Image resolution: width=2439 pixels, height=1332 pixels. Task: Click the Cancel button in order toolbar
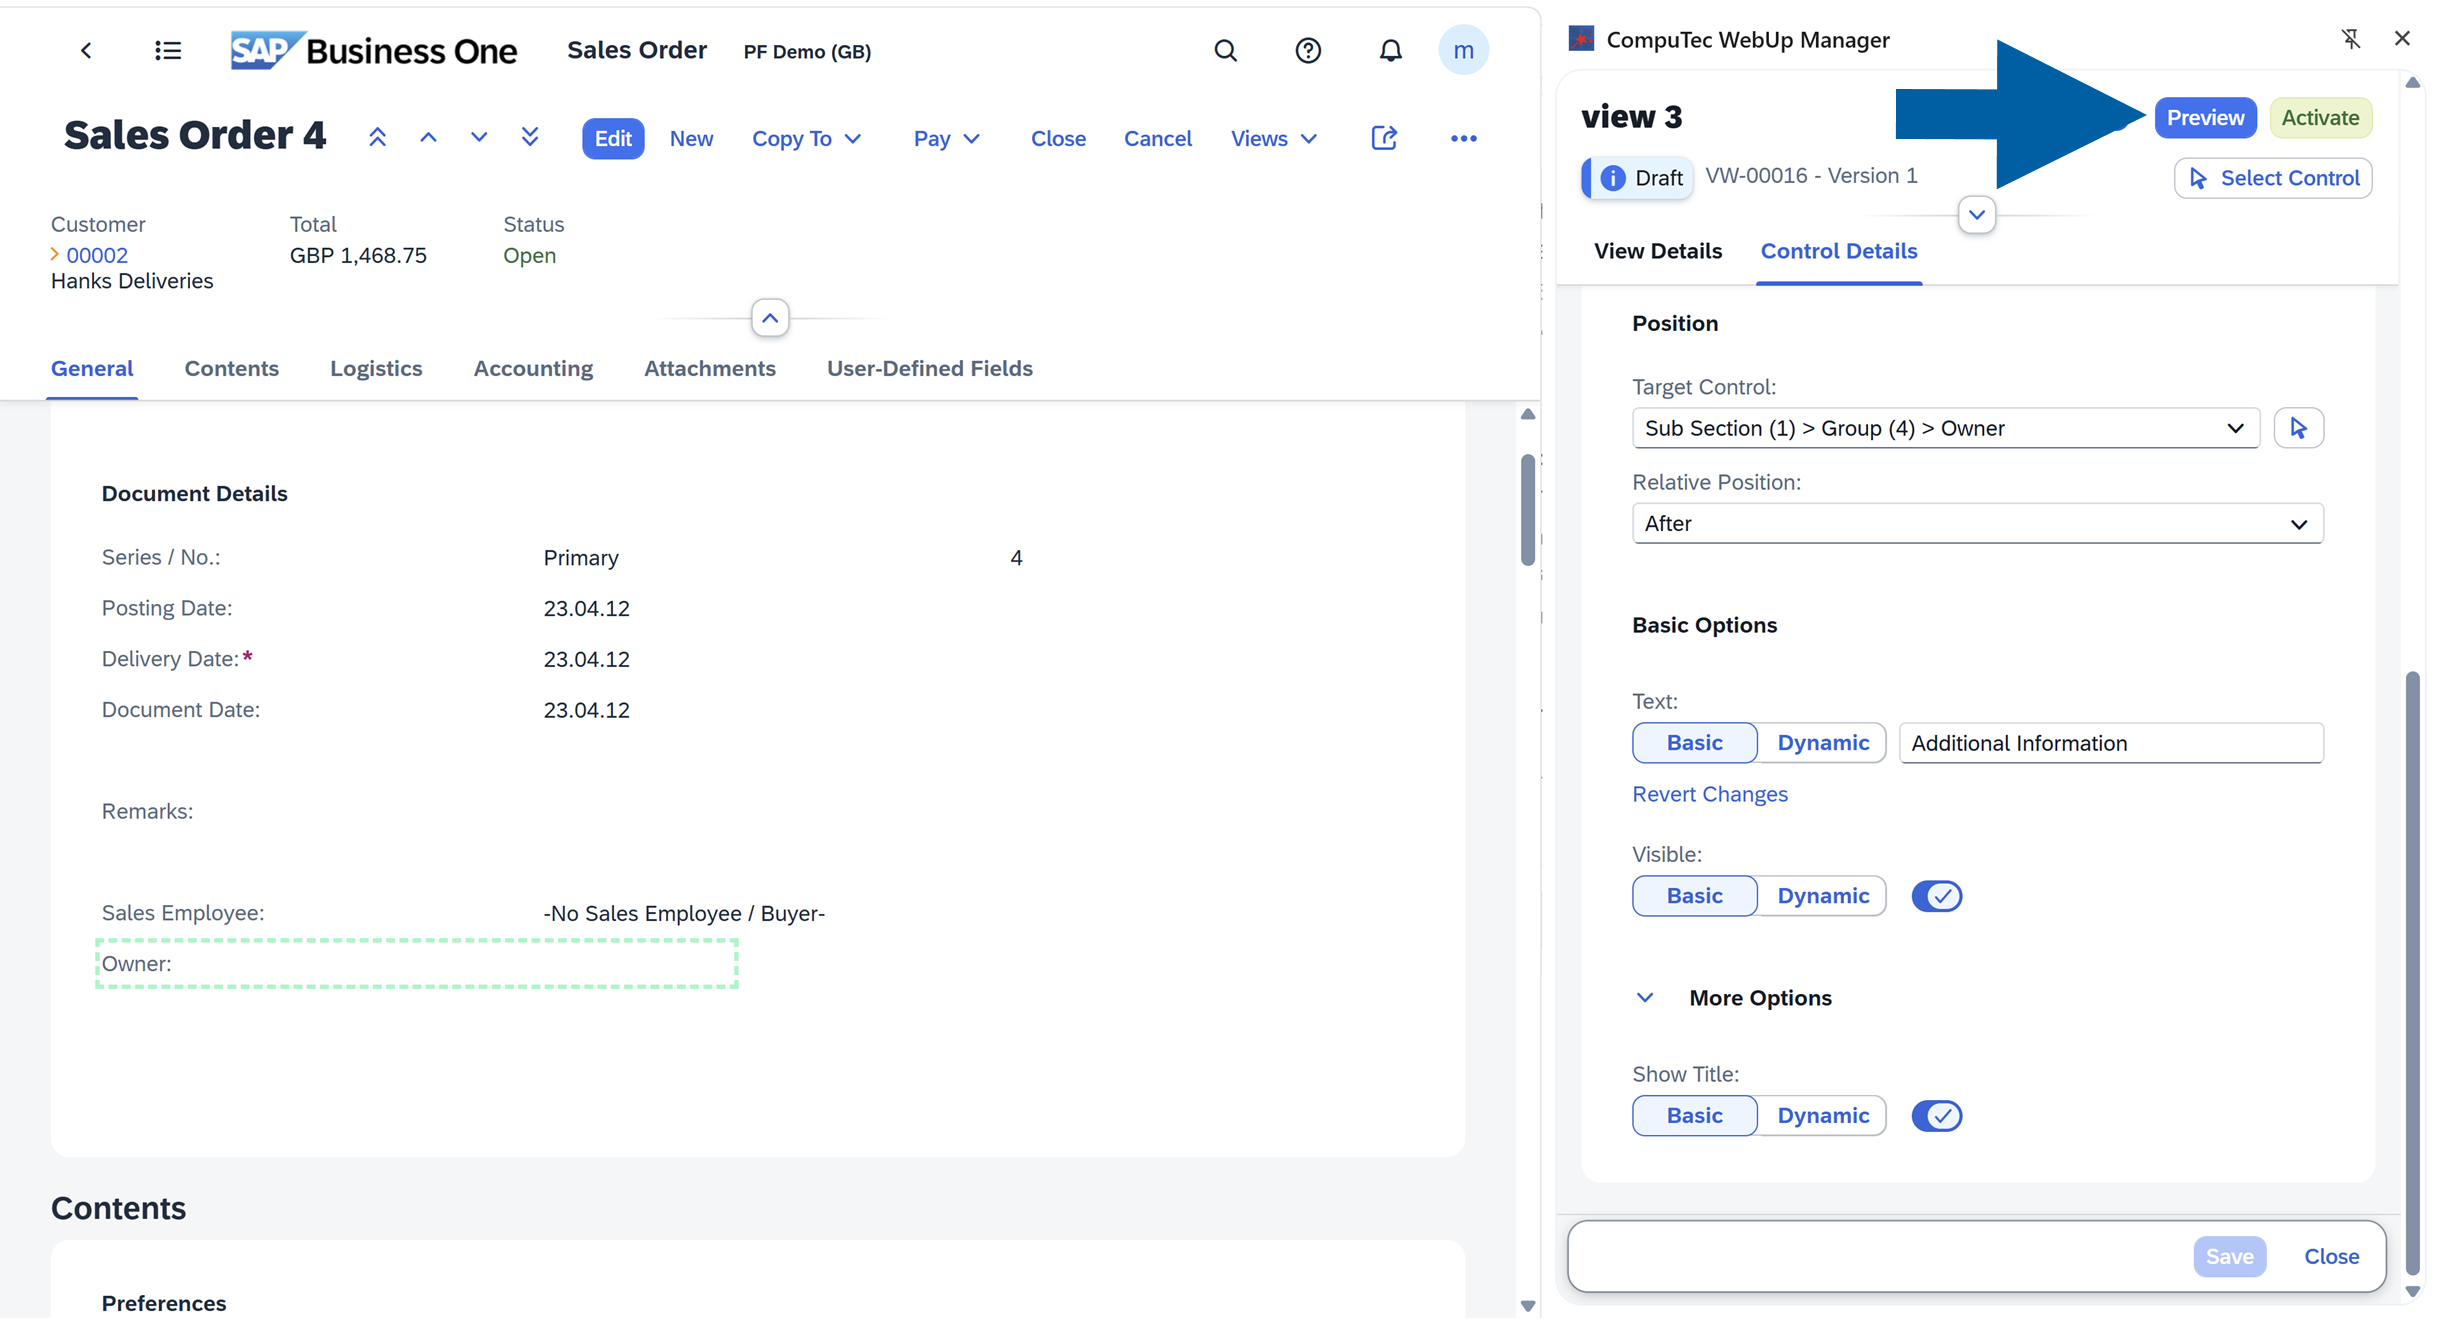1157,139
